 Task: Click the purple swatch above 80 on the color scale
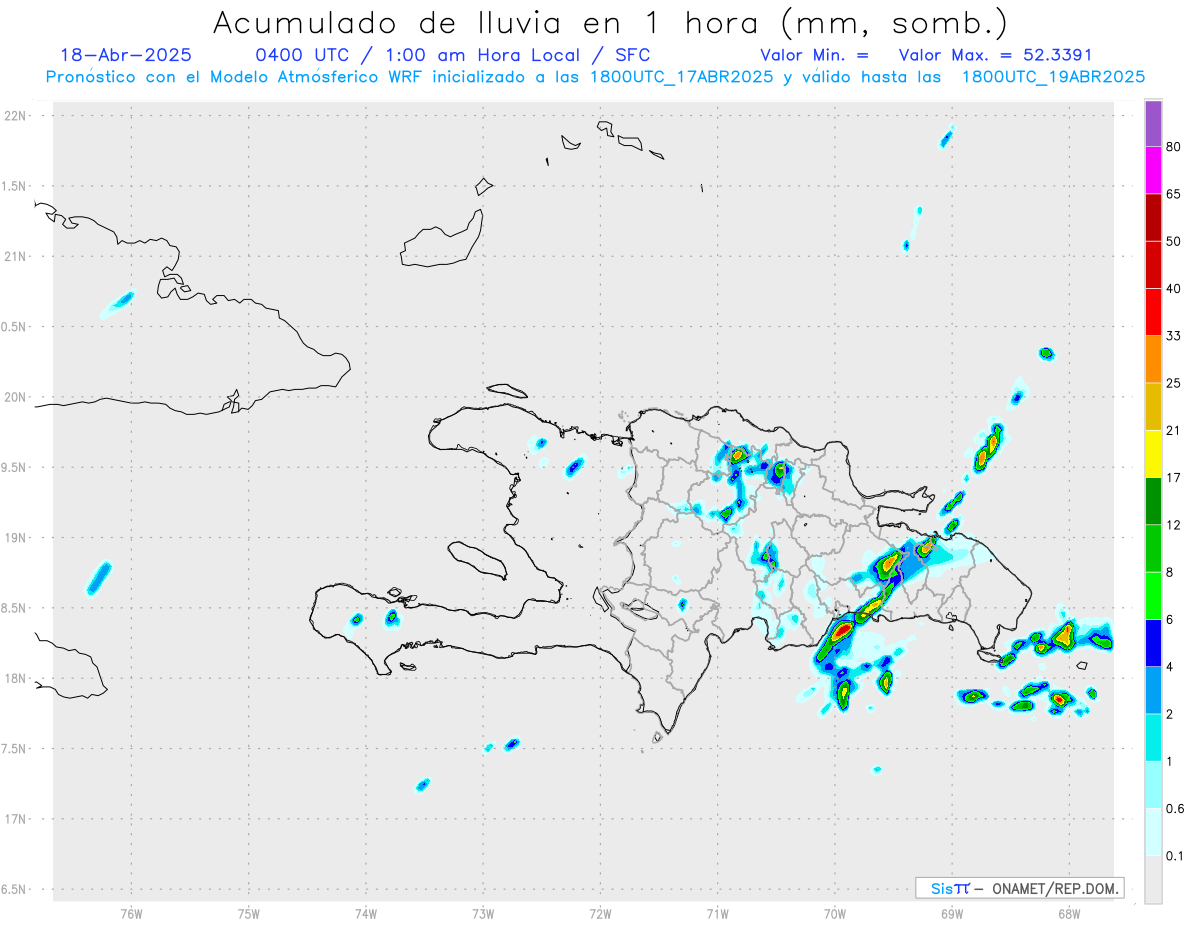1153,124
